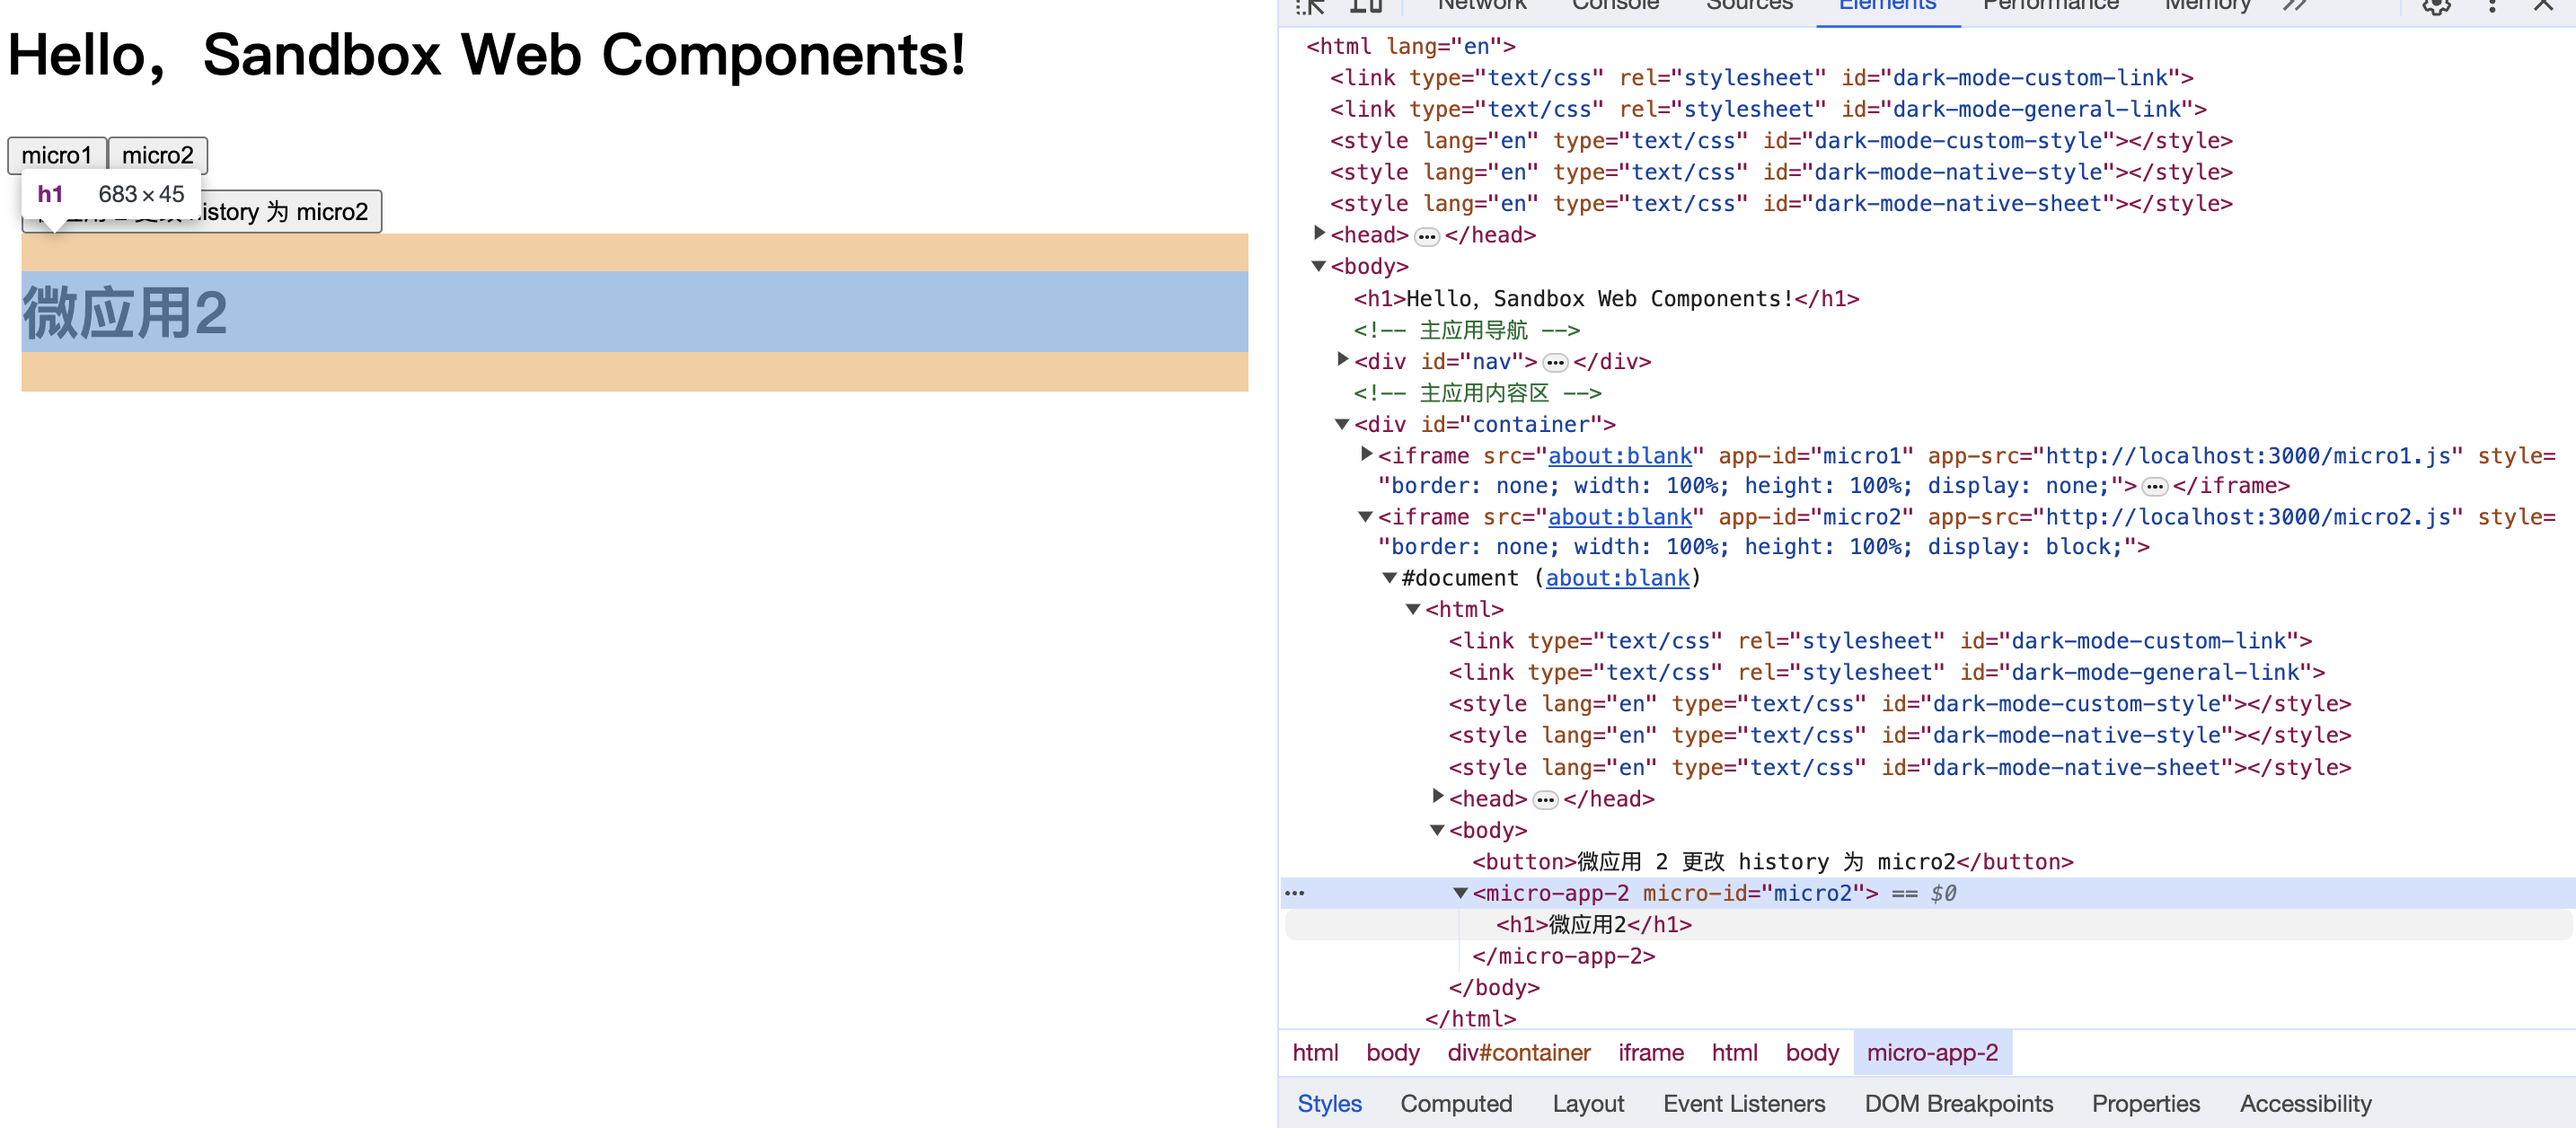The height and width of the screenshot is (1128, 2576).
Task: Click ellipsis beside micro-app-2 row
Action: [x=1295, y=893]
